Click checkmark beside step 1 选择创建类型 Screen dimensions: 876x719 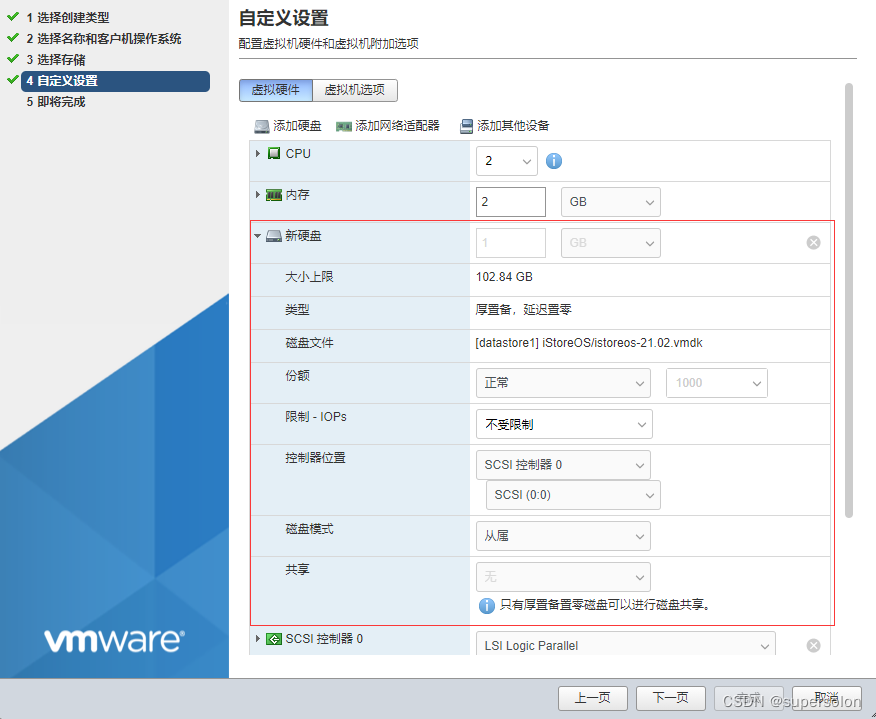pyautogui.click(x=13, y=17)
